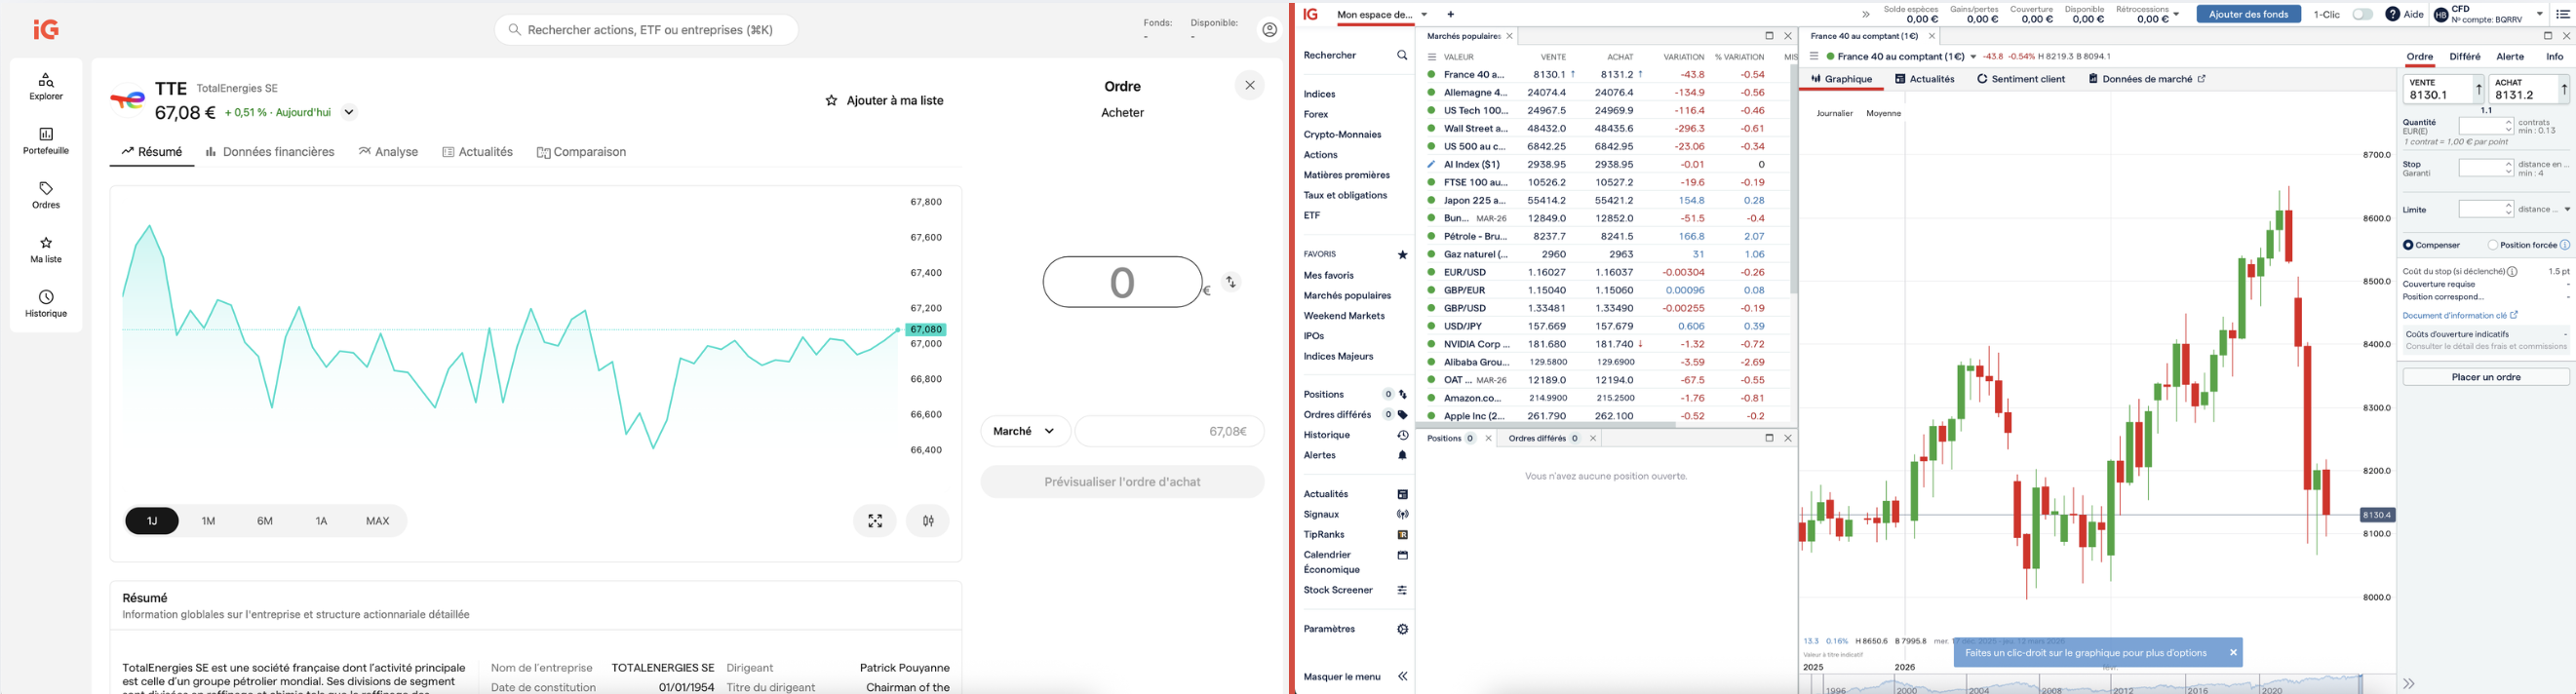
Task: Open the user profile icon
Action: click(x=1269, y=30)
